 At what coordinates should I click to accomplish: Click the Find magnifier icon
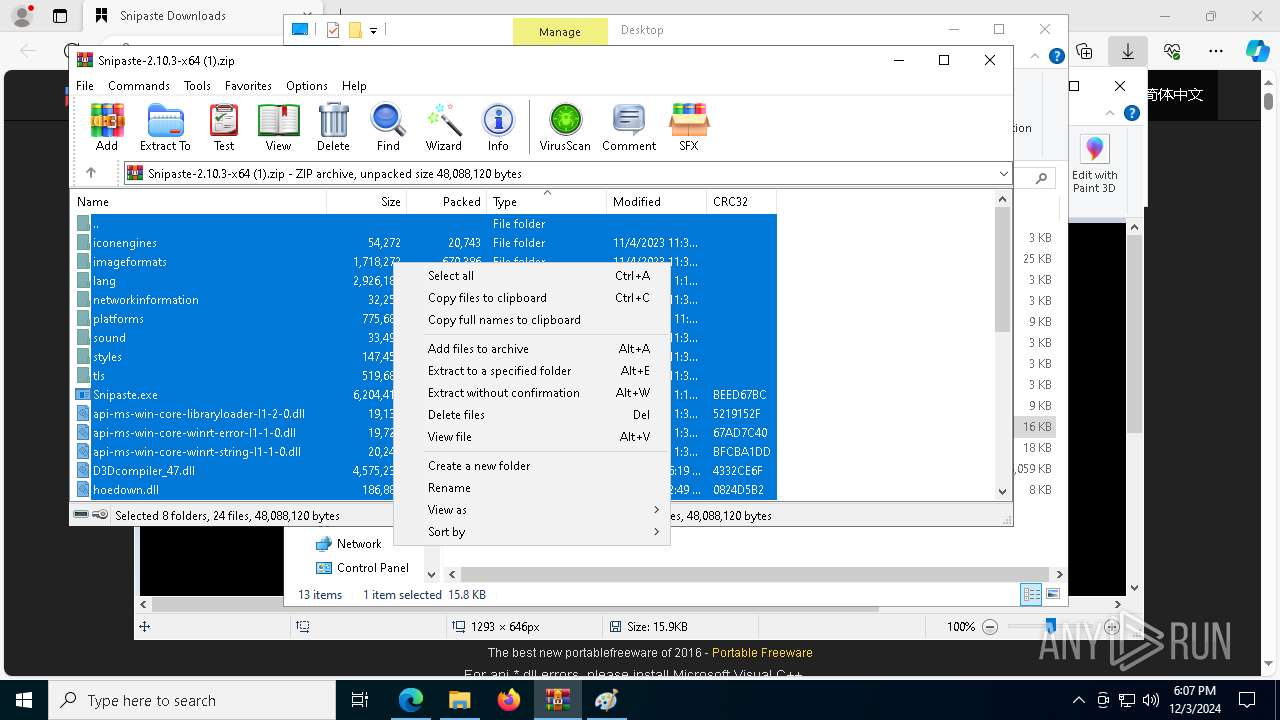[x=388, y=127]
